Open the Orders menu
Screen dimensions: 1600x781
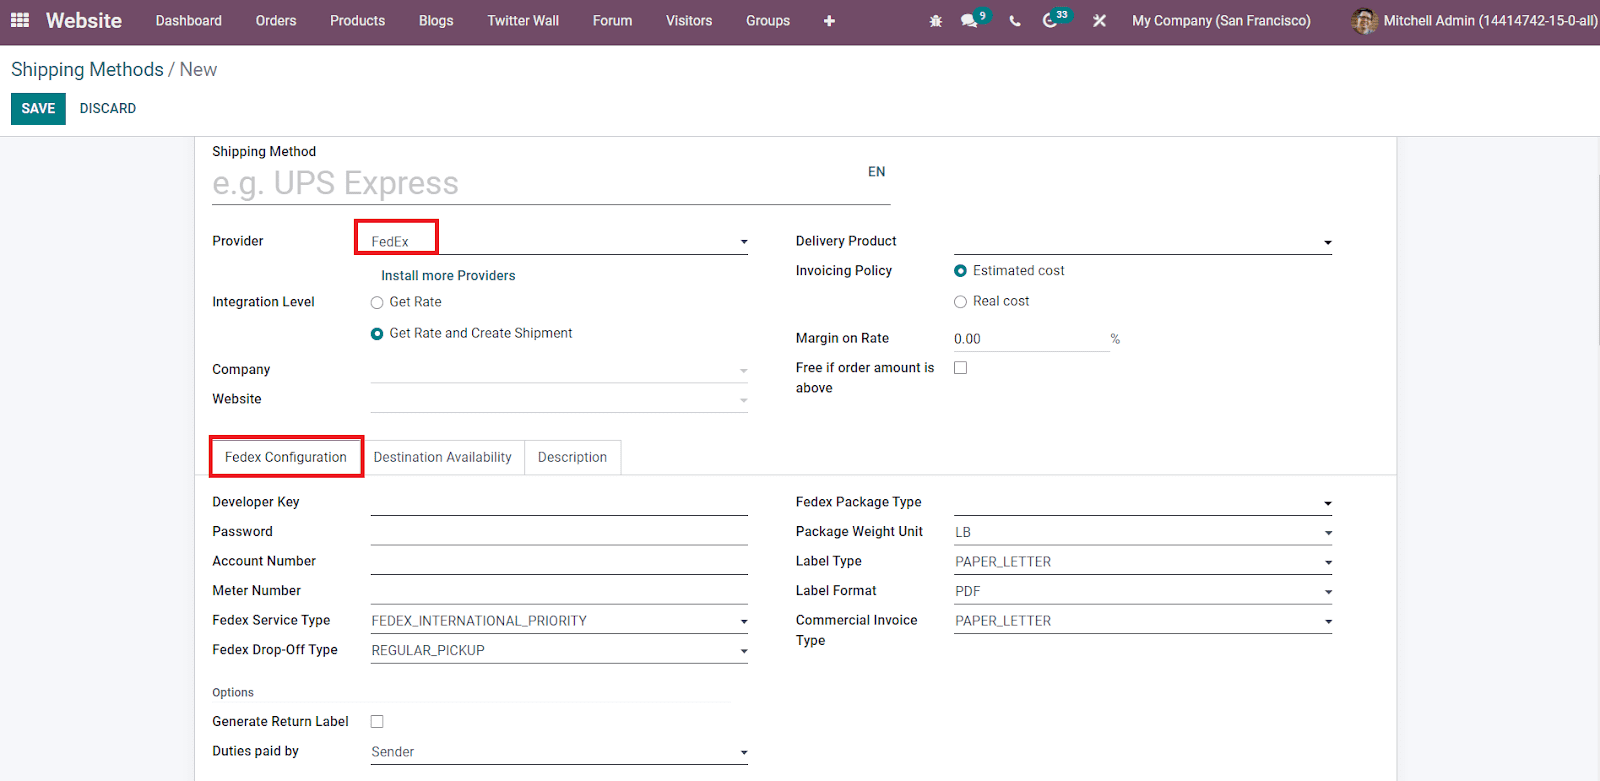[276, 21]
